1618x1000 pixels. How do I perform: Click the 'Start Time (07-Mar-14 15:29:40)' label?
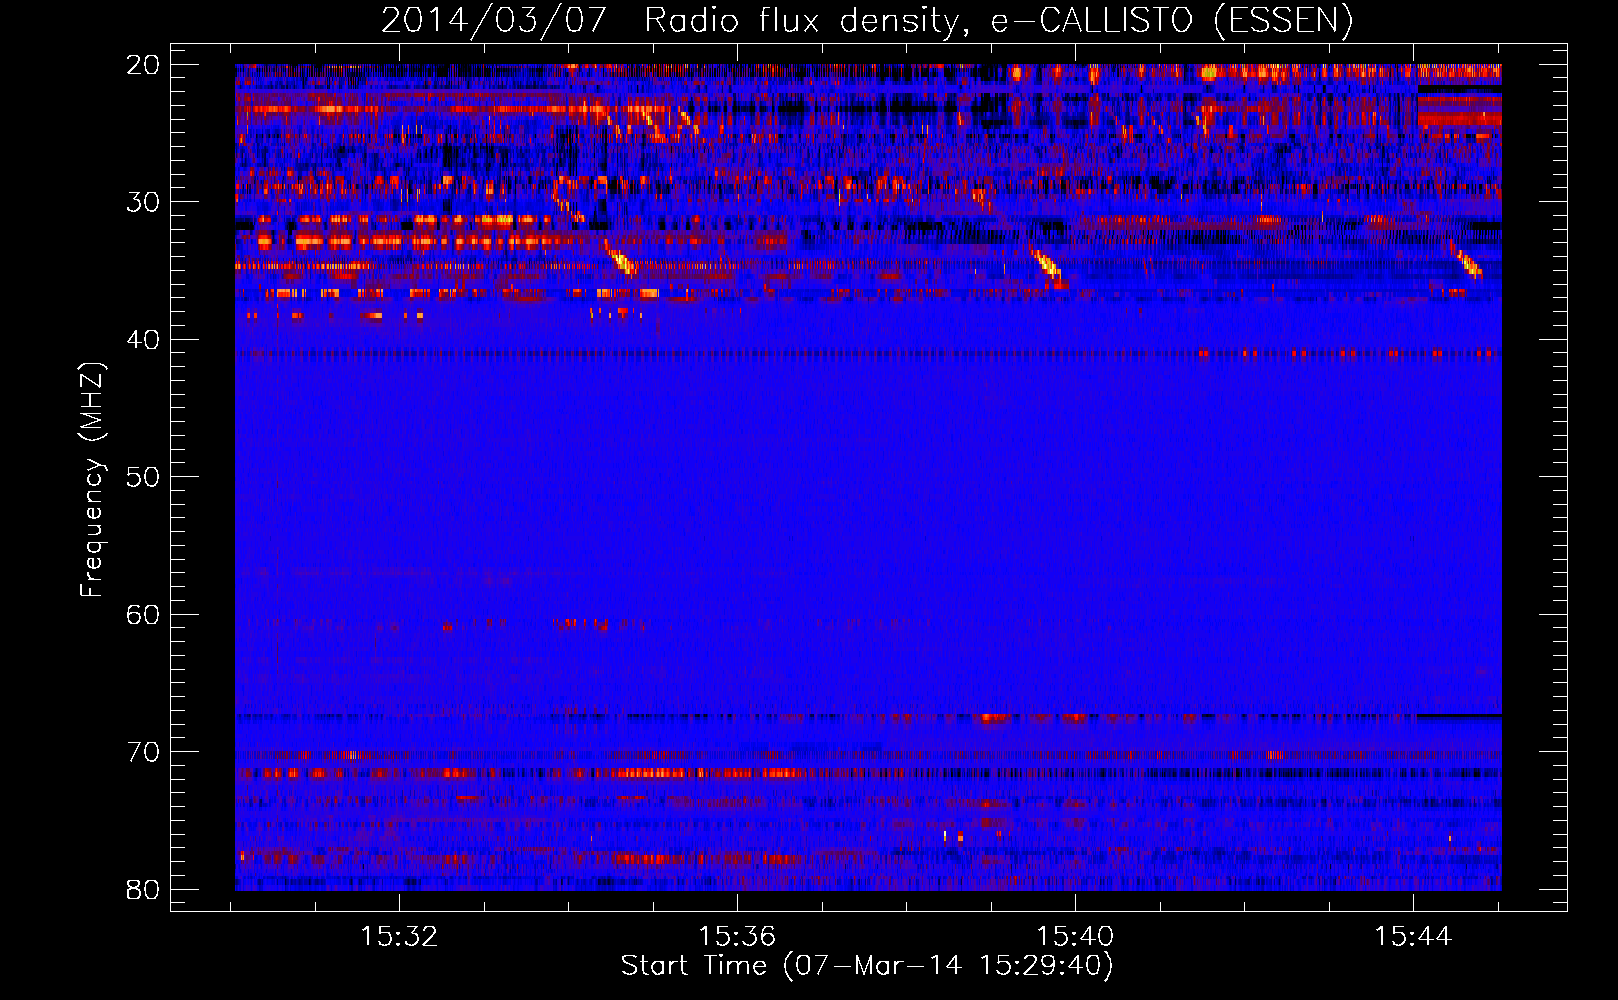(x=867, y=966)
